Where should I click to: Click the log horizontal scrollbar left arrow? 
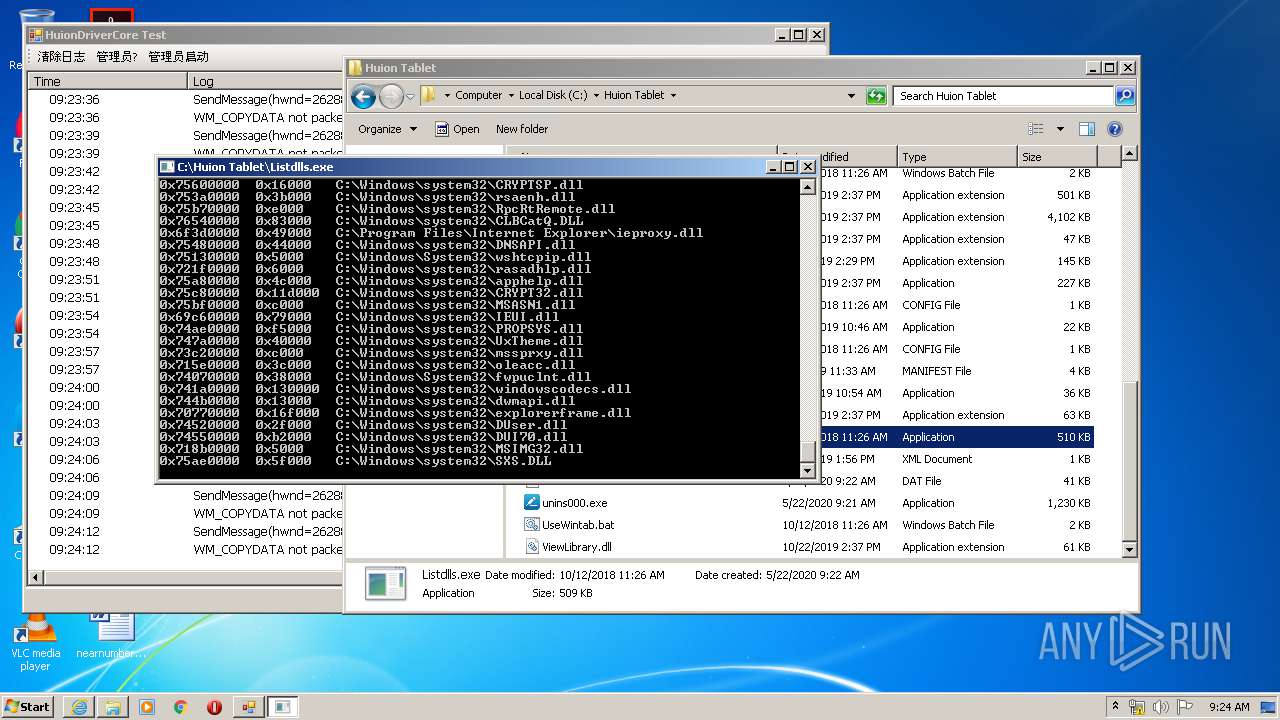[x=37, y=577]
